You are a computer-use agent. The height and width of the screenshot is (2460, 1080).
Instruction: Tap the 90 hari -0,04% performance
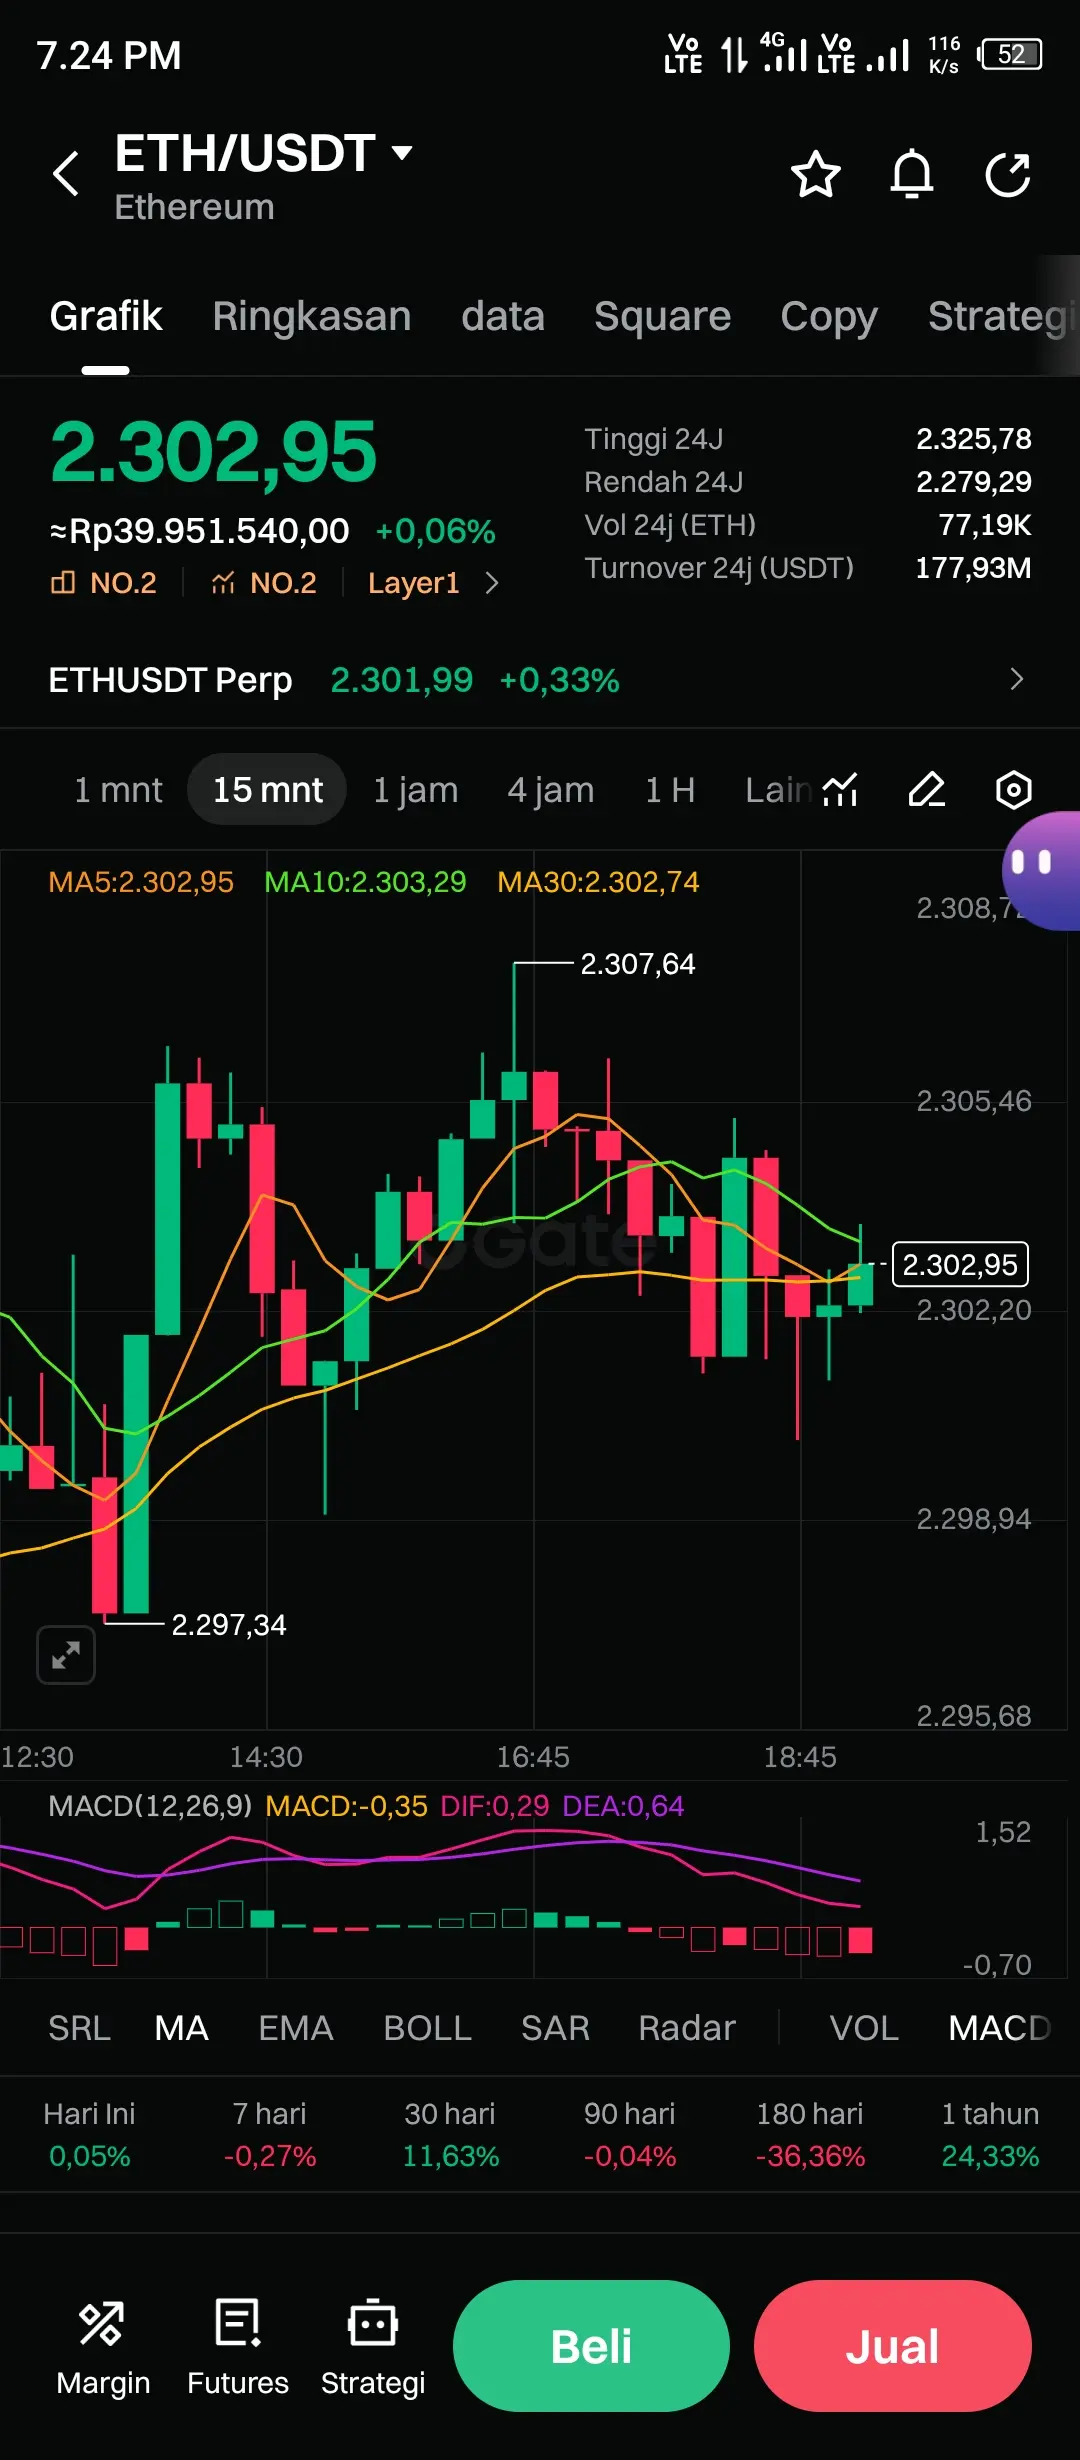630,2135
